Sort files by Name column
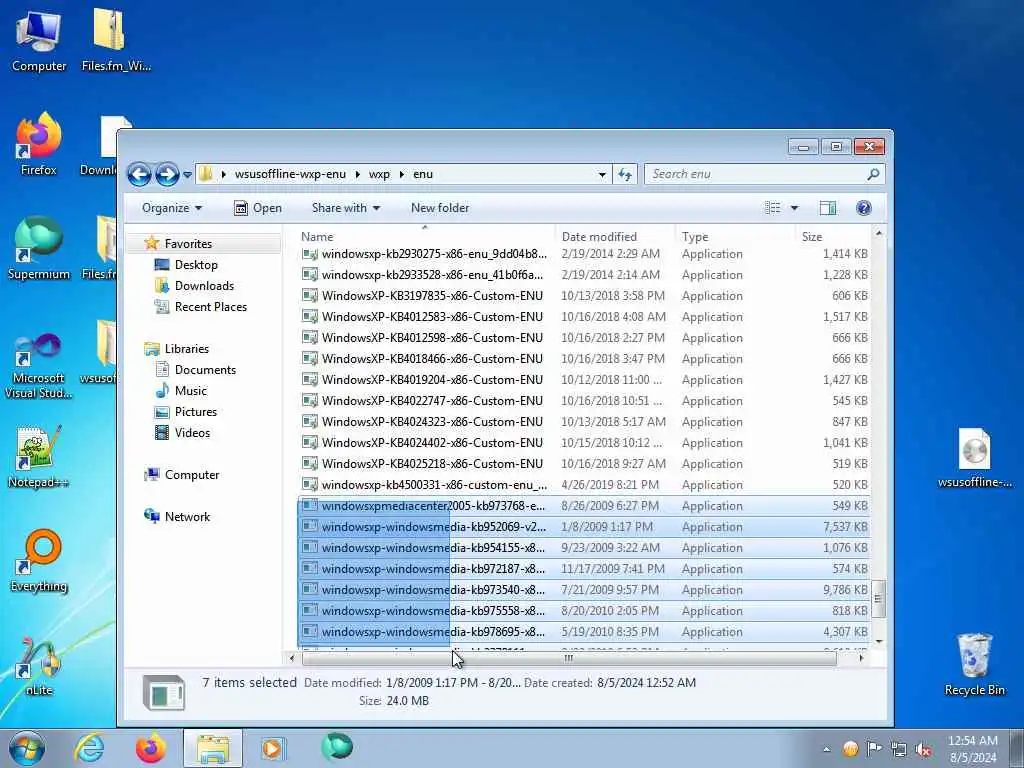Screen dimensions: 1024x768 click(425, 236)
